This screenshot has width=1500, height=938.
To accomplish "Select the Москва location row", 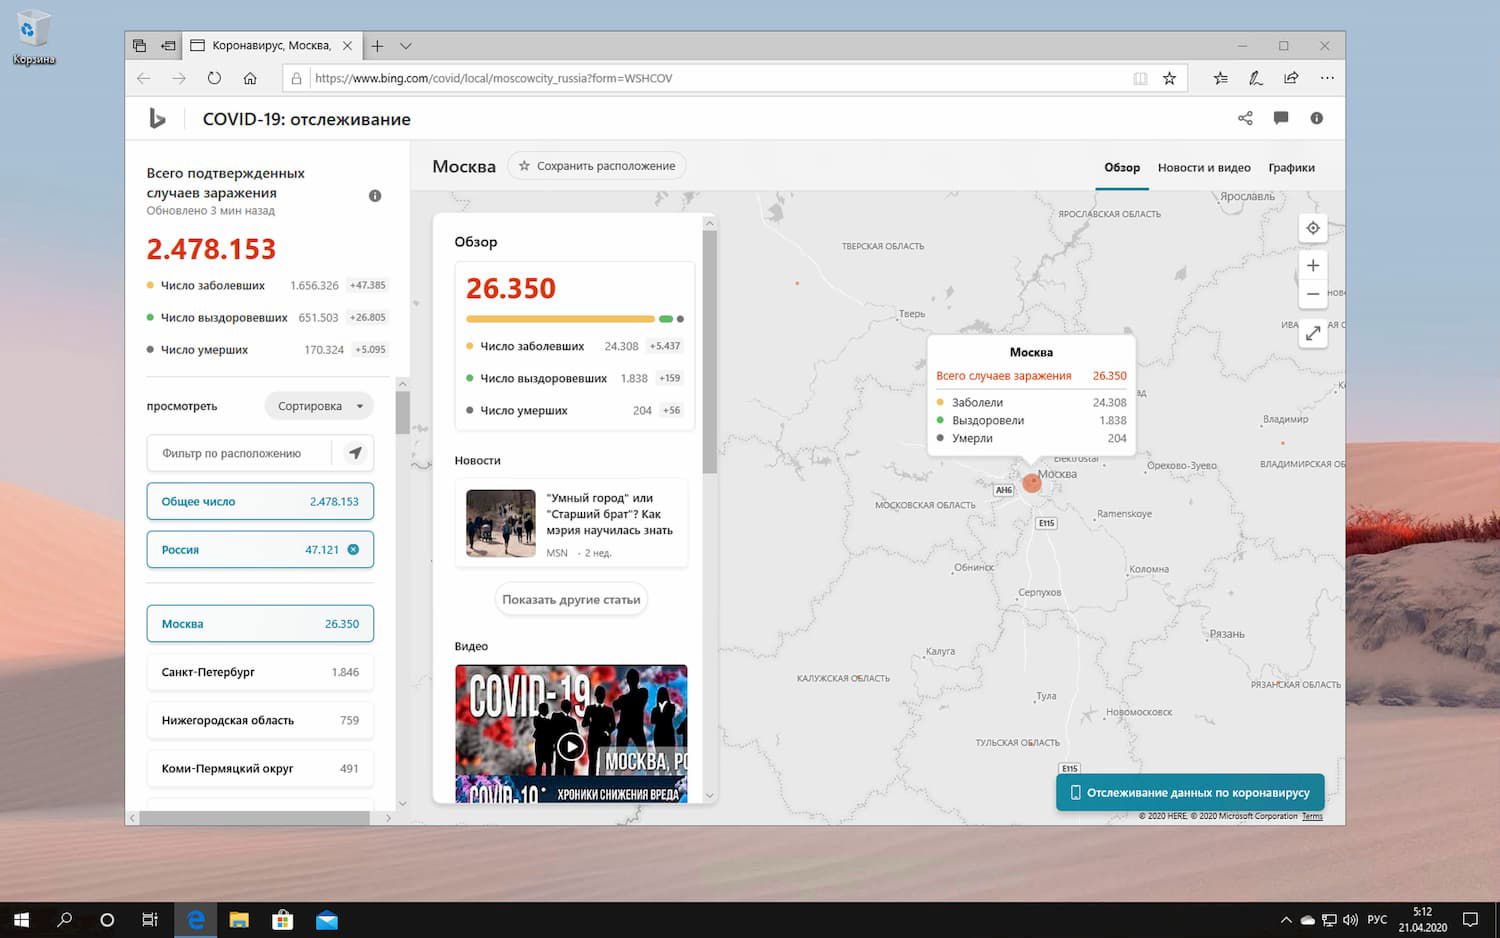I will click(x=260, y=624).
